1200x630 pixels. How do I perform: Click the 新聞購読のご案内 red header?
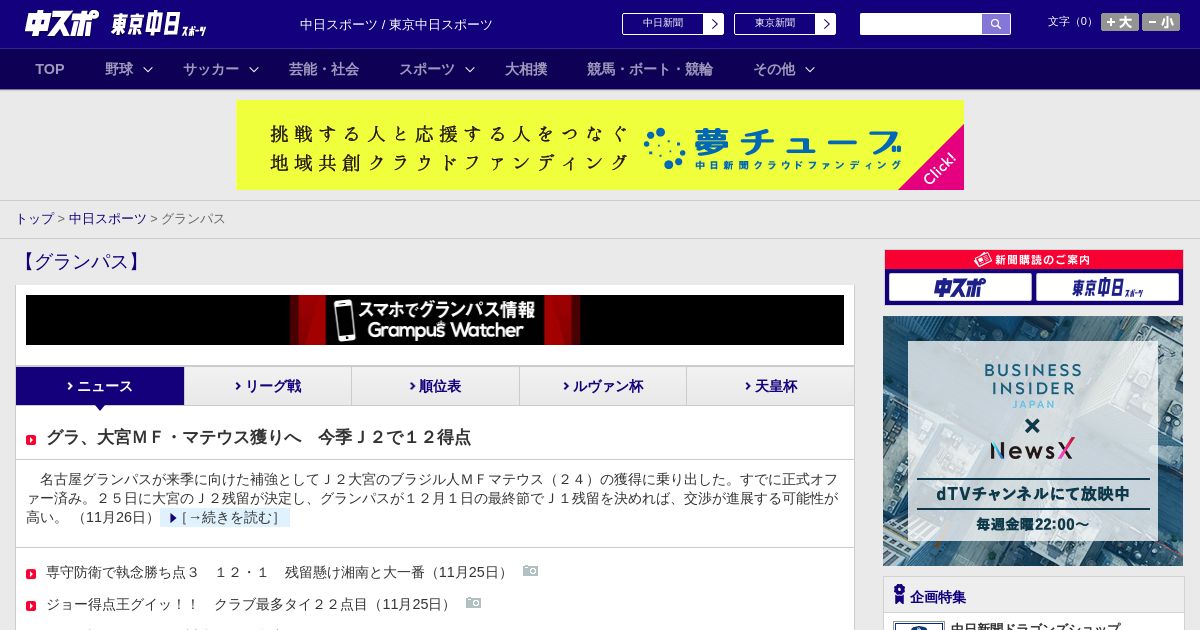(x=1034, y=260)
